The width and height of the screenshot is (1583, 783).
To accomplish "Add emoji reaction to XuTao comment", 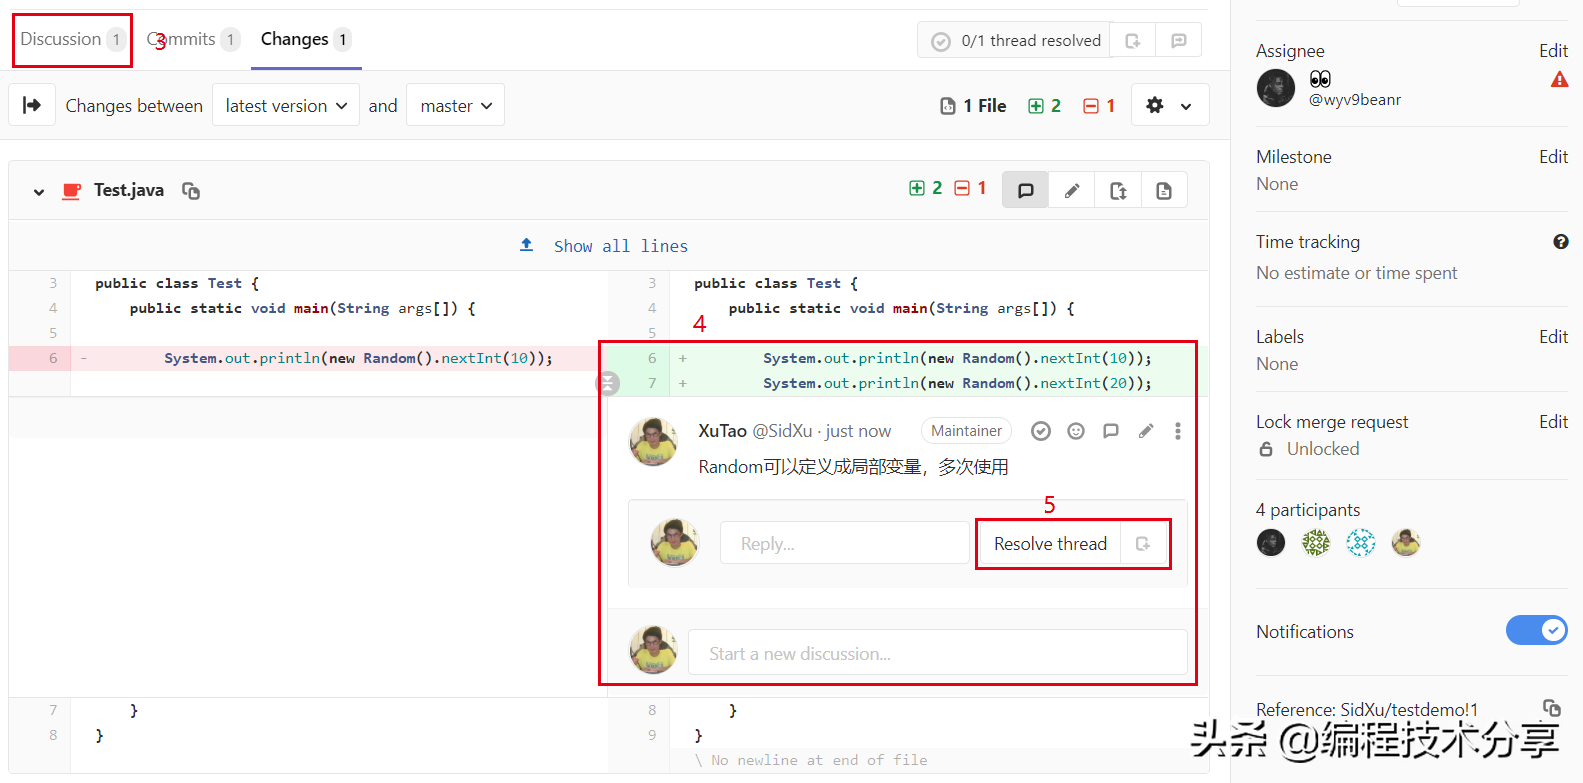I will (x=1076, y=431).
